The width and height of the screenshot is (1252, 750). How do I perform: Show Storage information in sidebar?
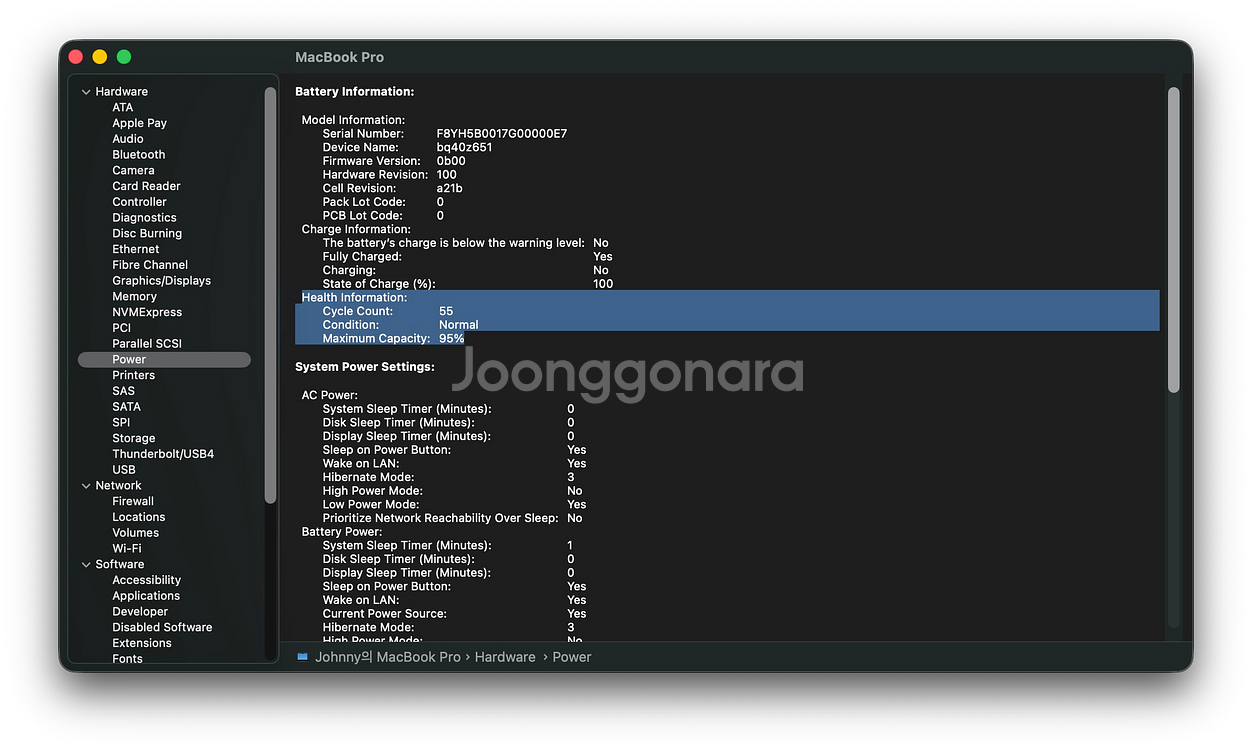coord(133,438)
